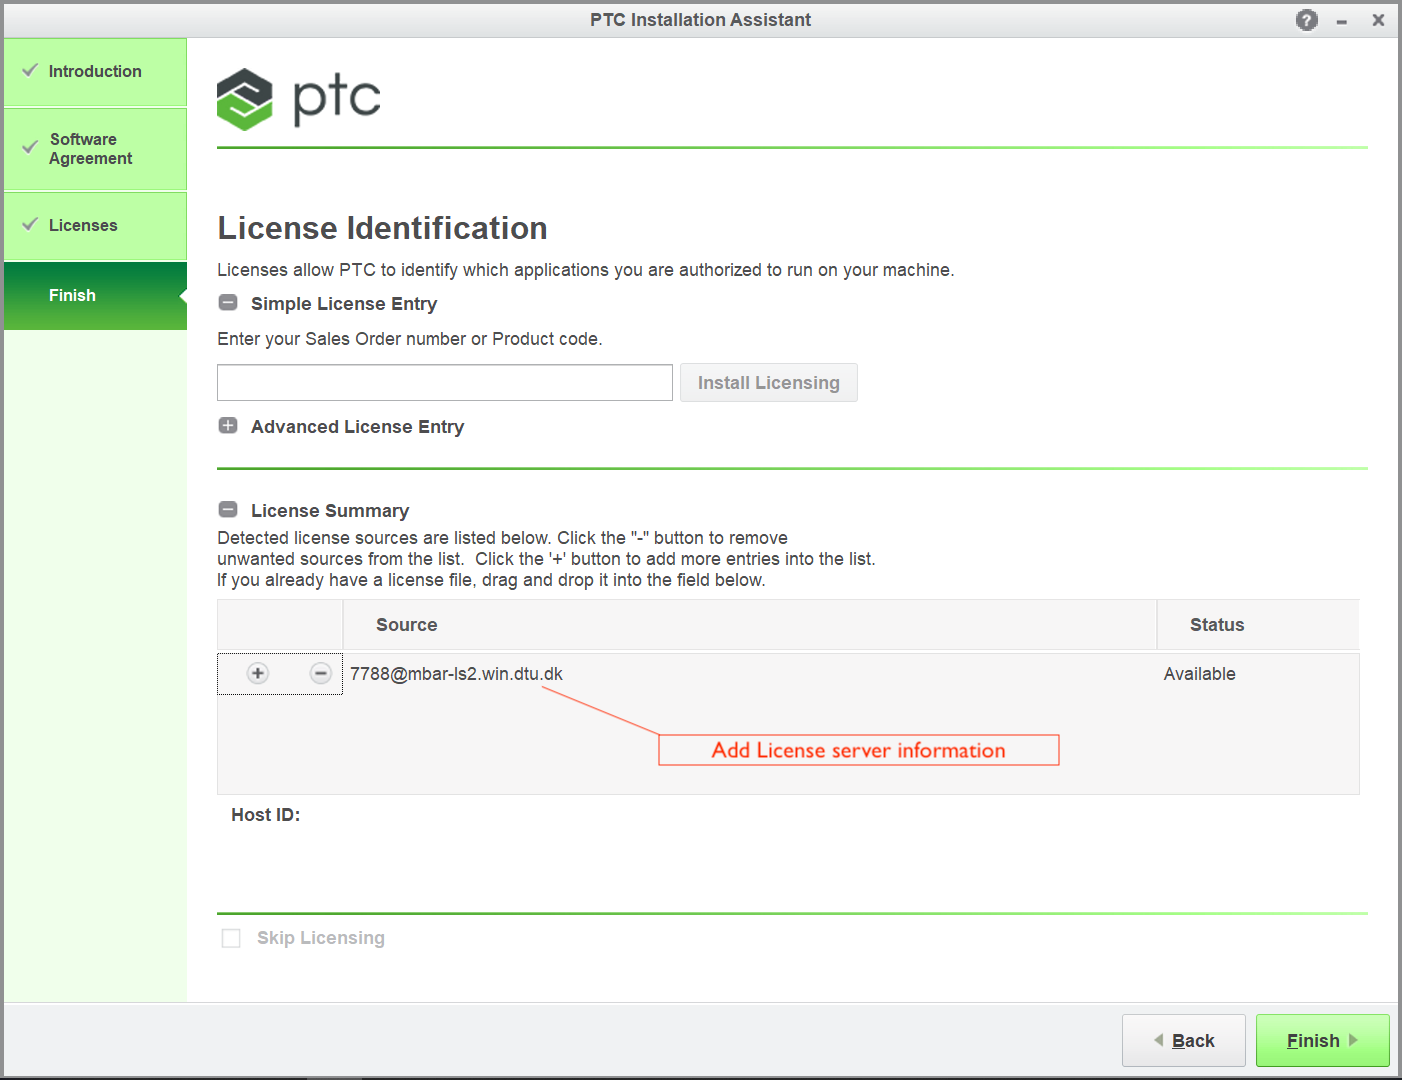
Task: Collapse the Simple License Entry section
Action: pyautogui.click(x=228, y=303)
